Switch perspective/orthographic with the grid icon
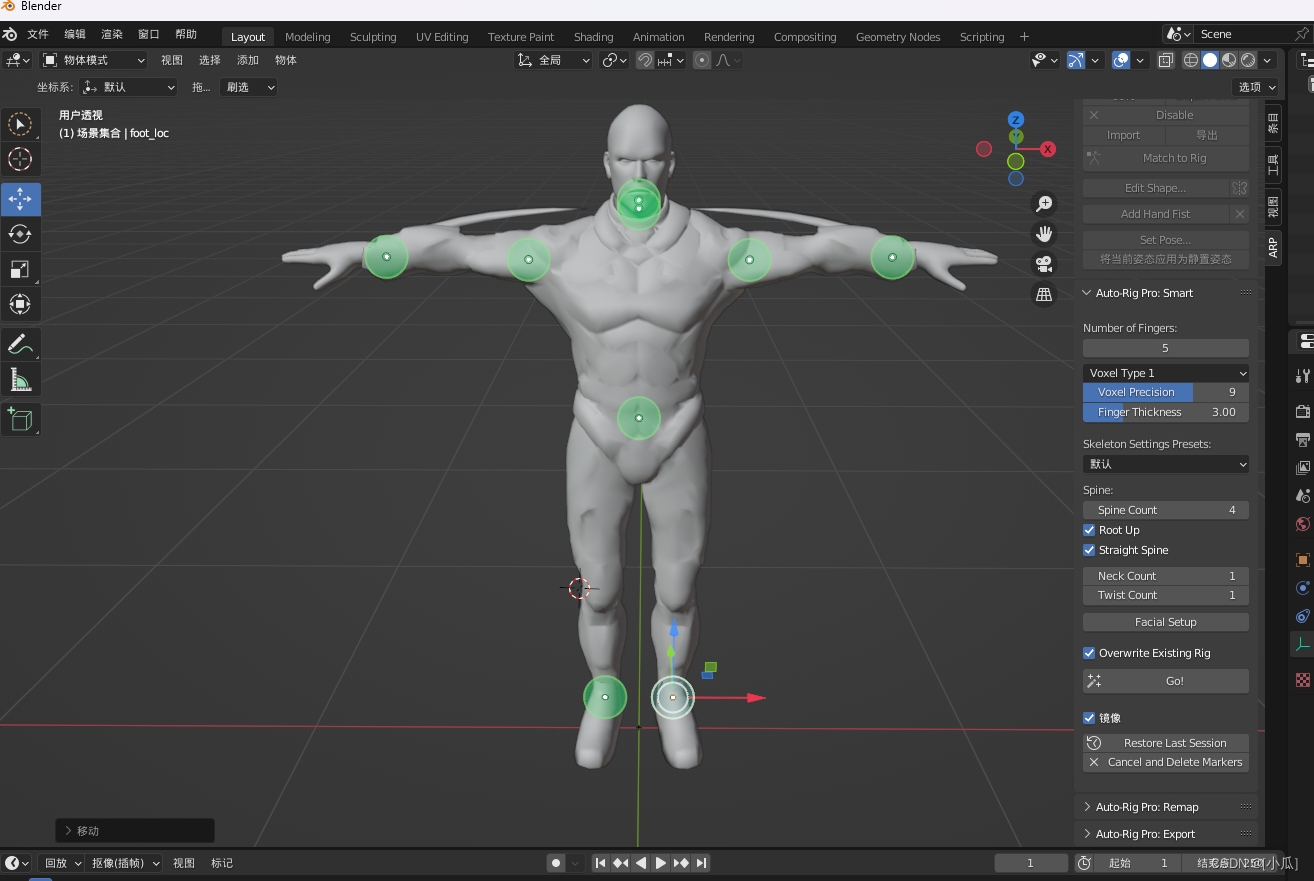 [1044, 294]
